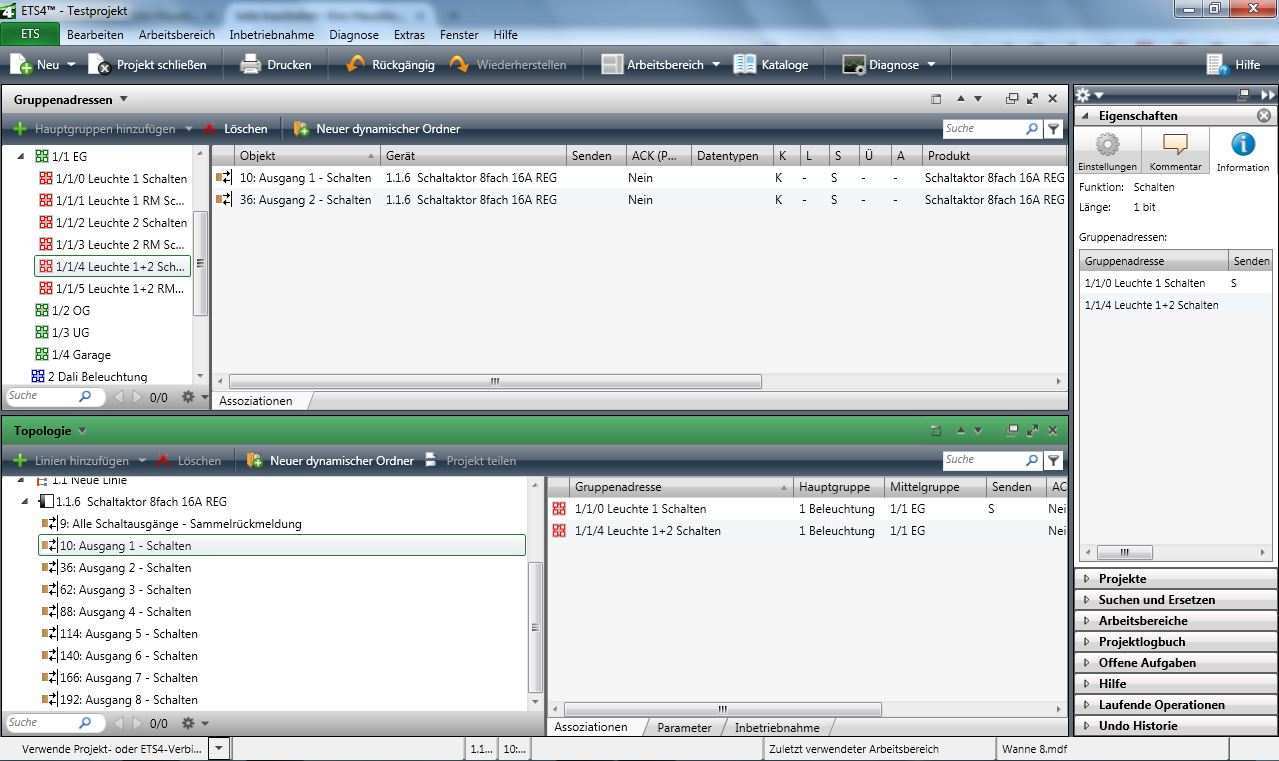The height and width of the screenshot is (761, 1279).
Task: Click the Gruppenadressen search field
Action: coord(982,129)
